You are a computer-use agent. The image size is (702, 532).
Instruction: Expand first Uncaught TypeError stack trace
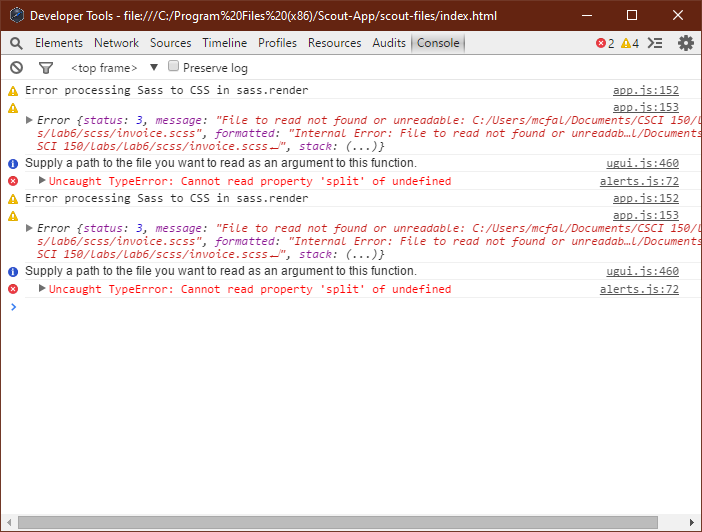tap(42, 180)
